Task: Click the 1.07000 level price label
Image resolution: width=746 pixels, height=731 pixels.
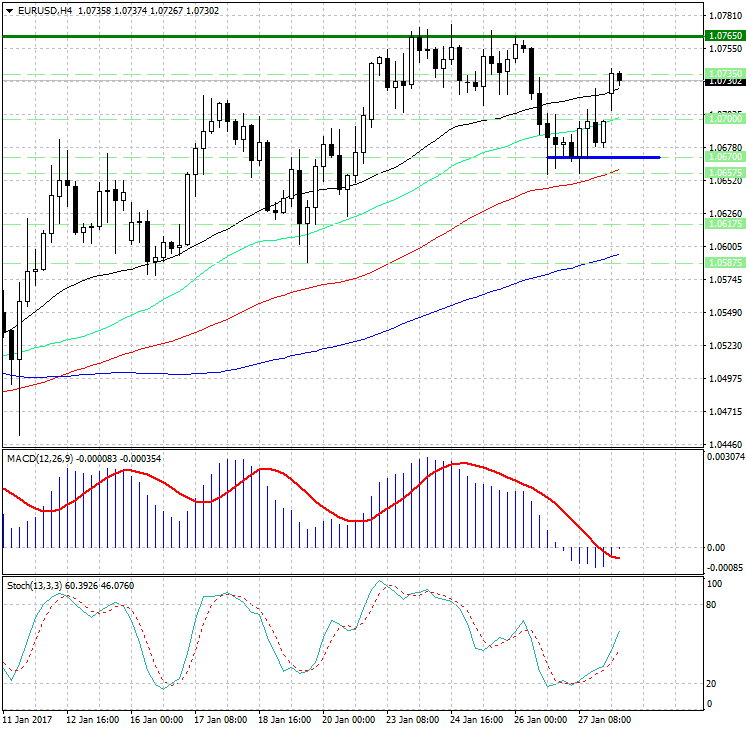Action: point(724,119)
